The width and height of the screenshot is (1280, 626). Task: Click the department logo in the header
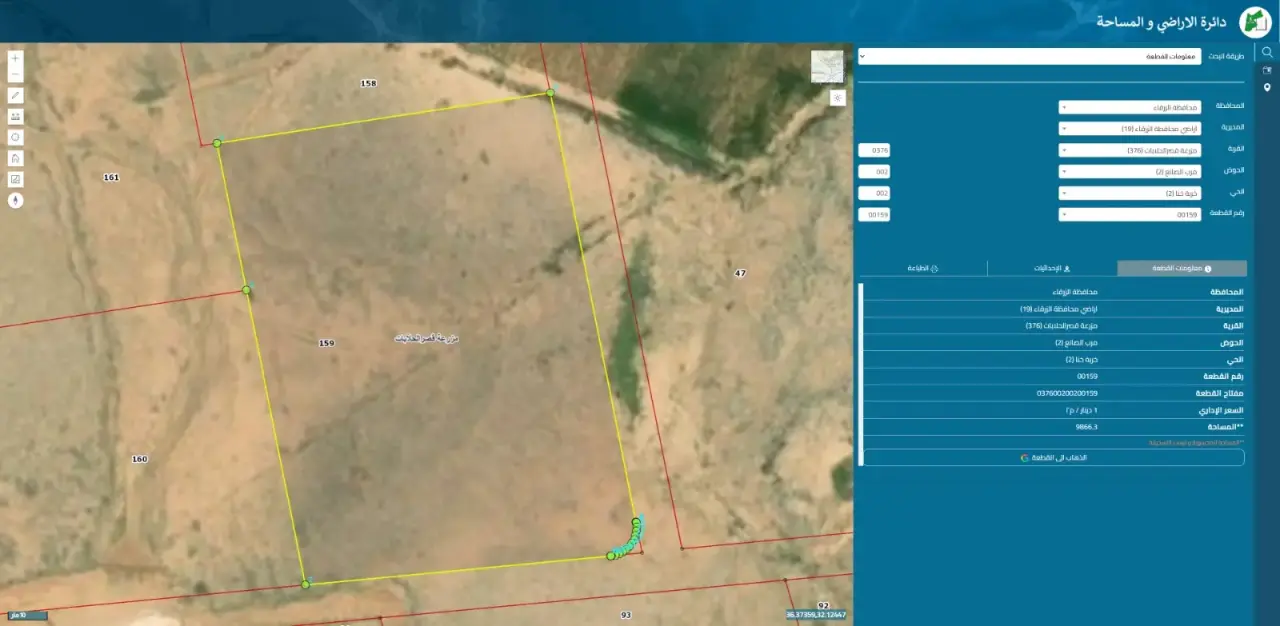1254,21
